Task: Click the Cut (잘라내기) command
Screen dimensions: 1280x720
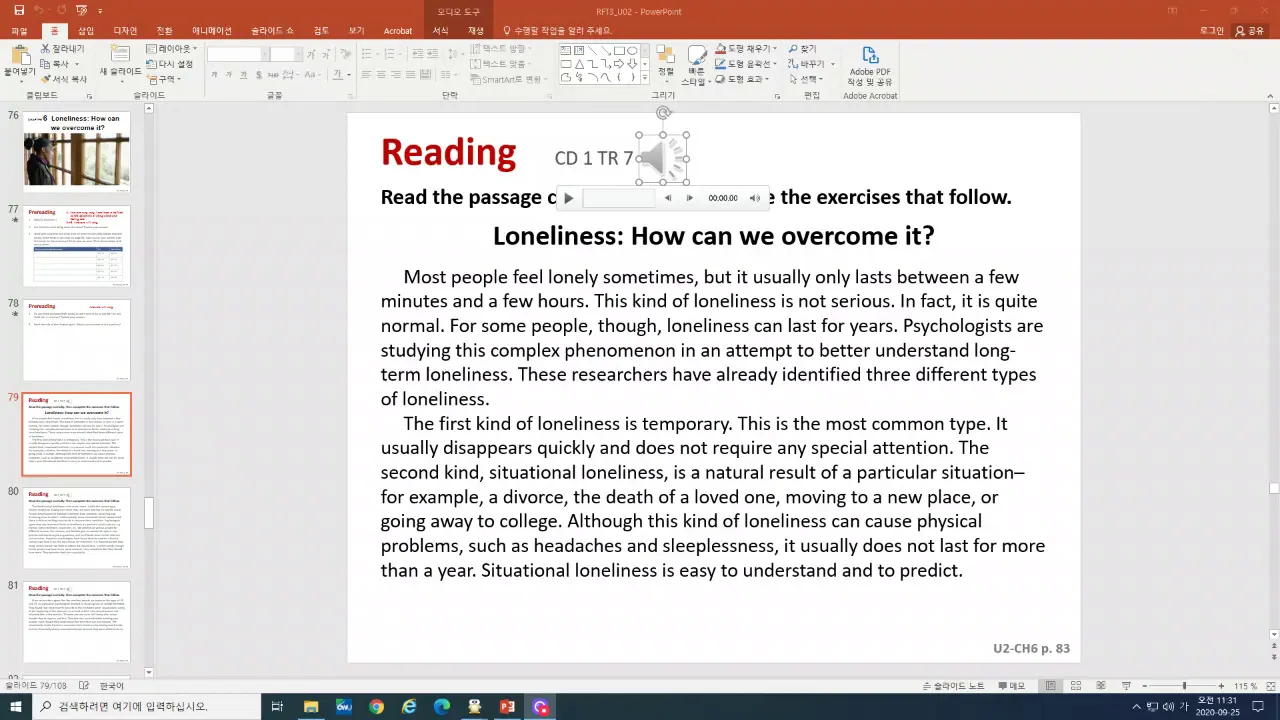Action: point(62,48)
